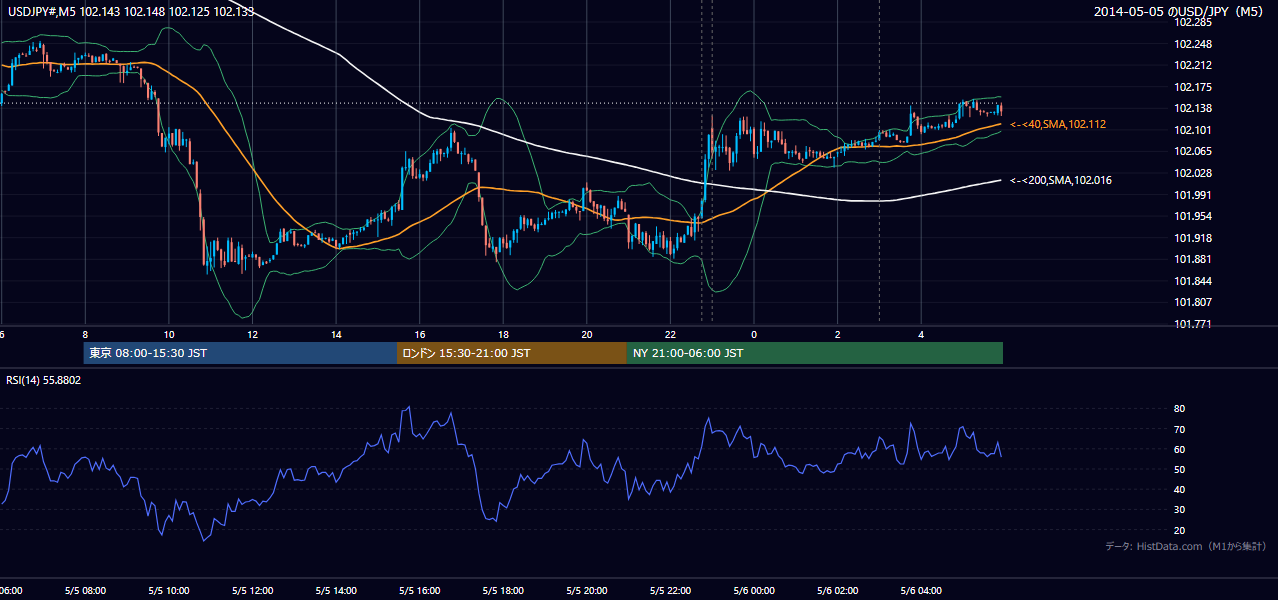The height and width of the screenshot is (600, 1278).
Task: Click price axis value 102.101
Action: [1192, 130]
